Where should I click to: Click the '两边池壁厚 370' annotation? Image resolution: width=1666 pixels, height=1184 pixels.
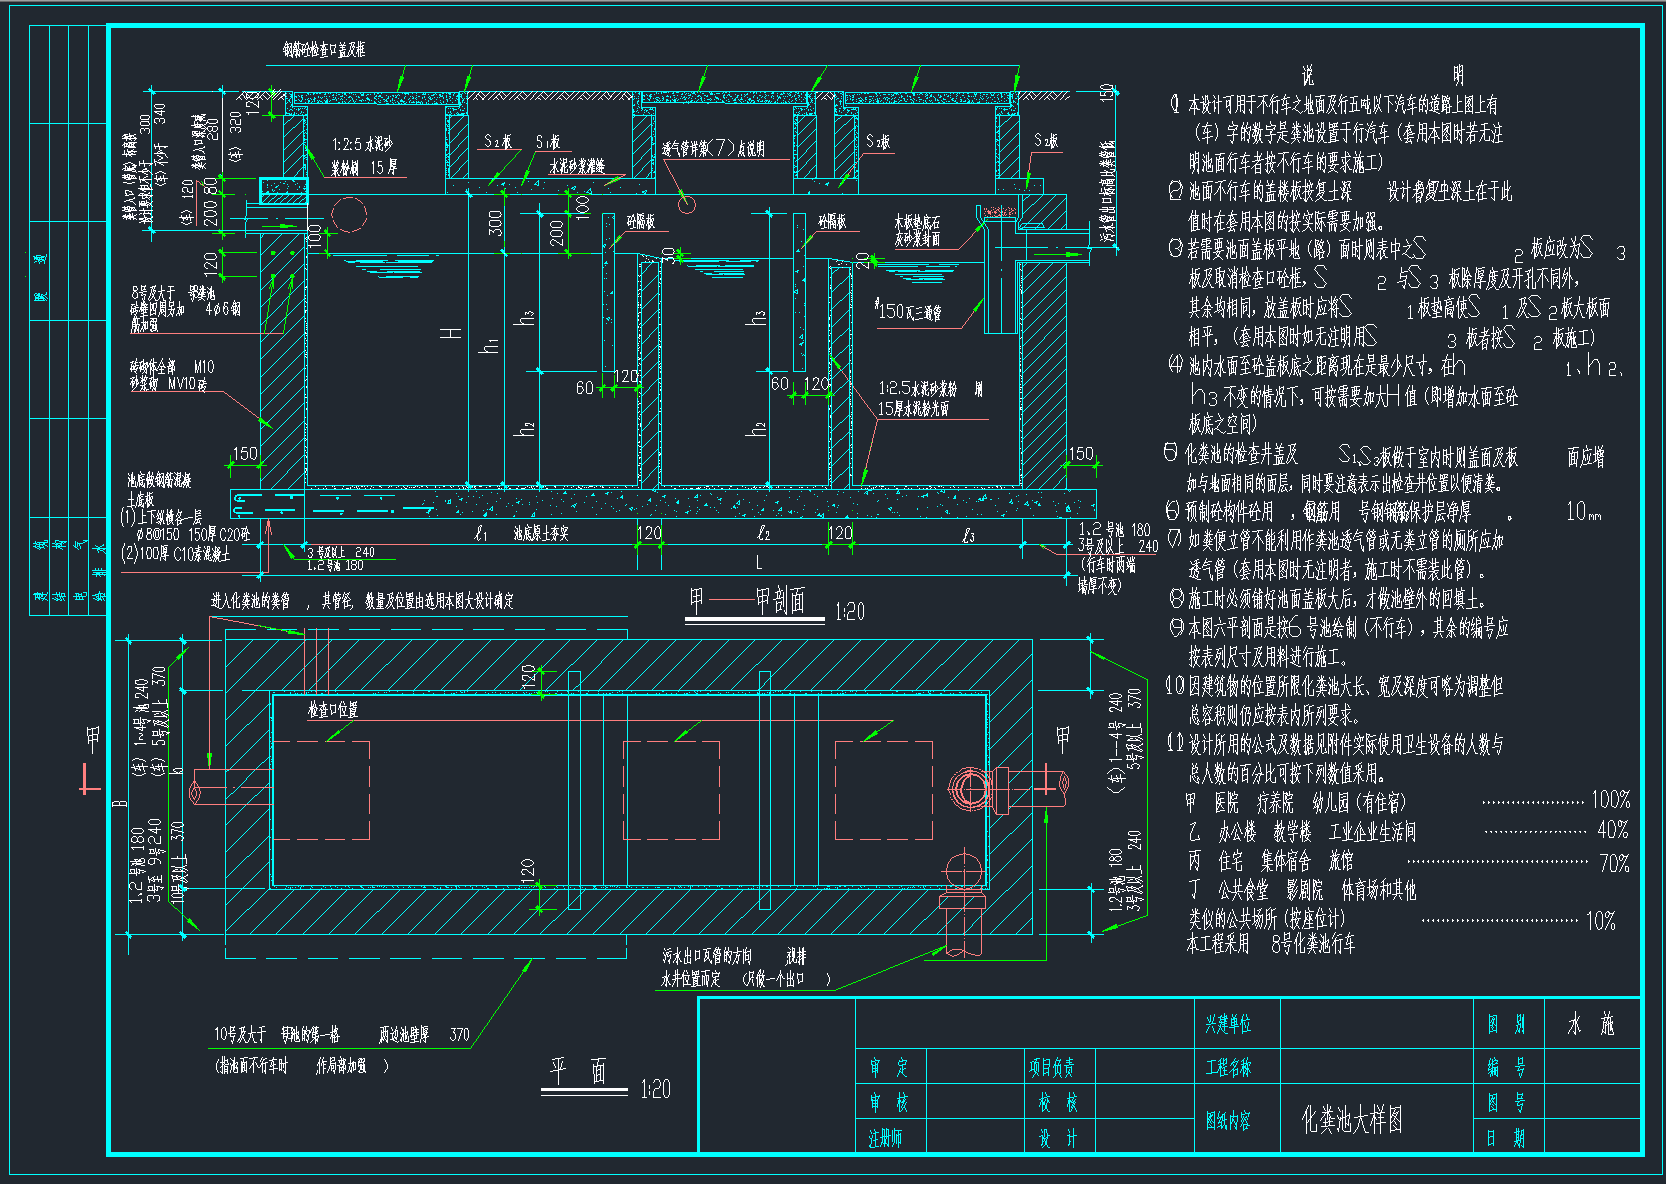(x=424, y=1035)
